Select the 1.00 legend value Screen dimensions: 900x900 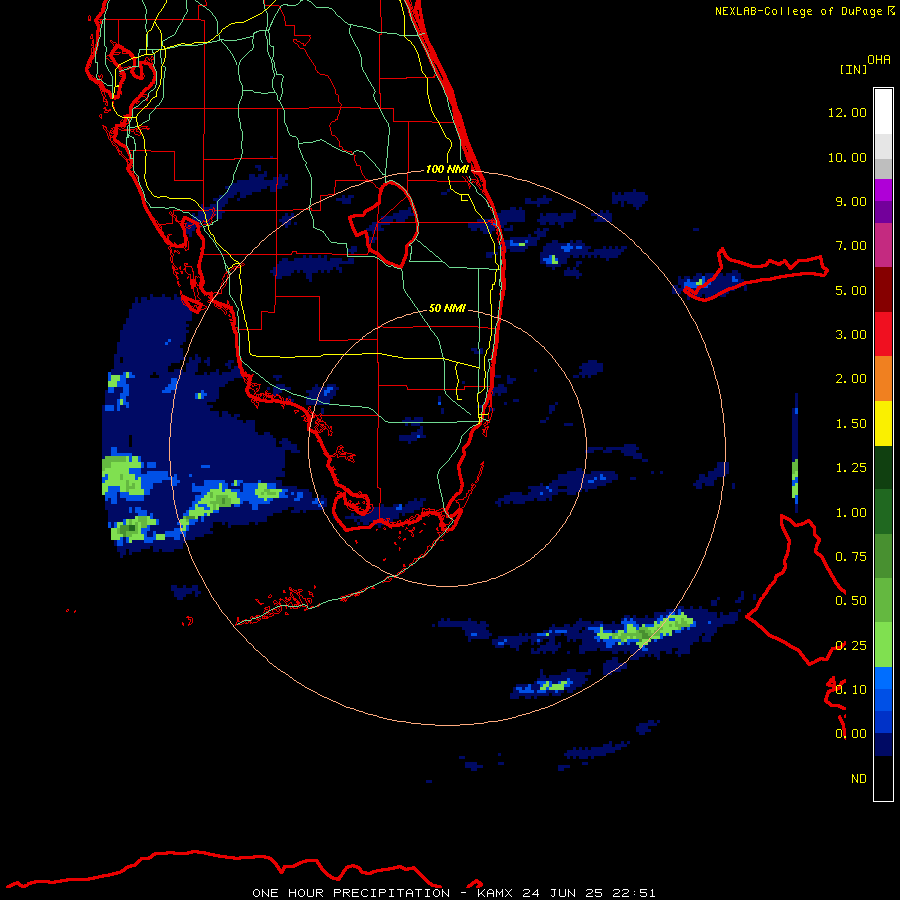[851, 513]
